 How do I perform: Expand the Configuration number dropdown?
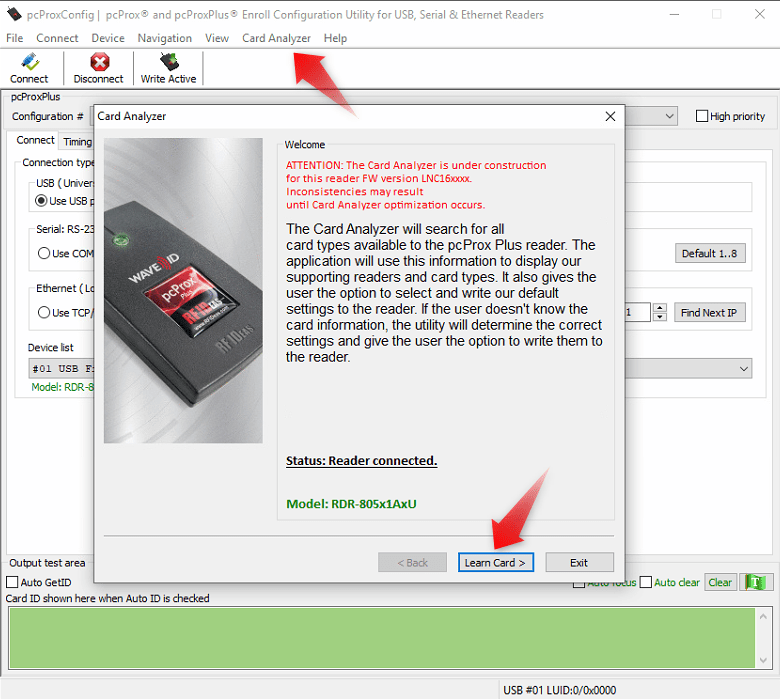point(670,116)
